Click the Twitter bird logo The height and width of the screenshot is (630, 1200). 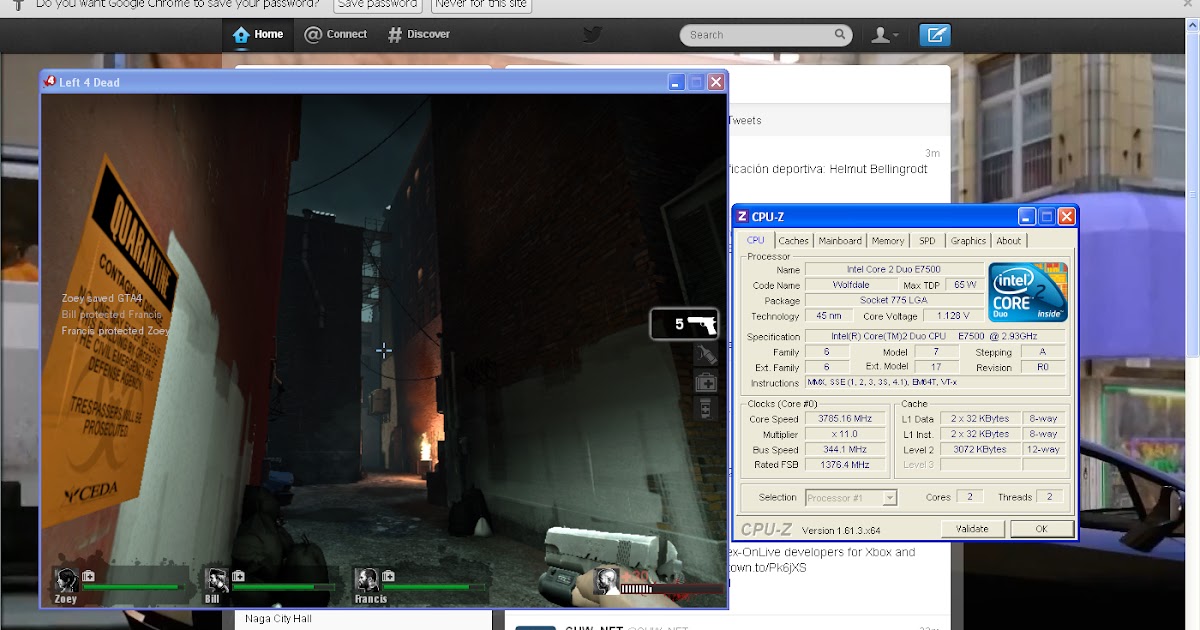(592, 35)
